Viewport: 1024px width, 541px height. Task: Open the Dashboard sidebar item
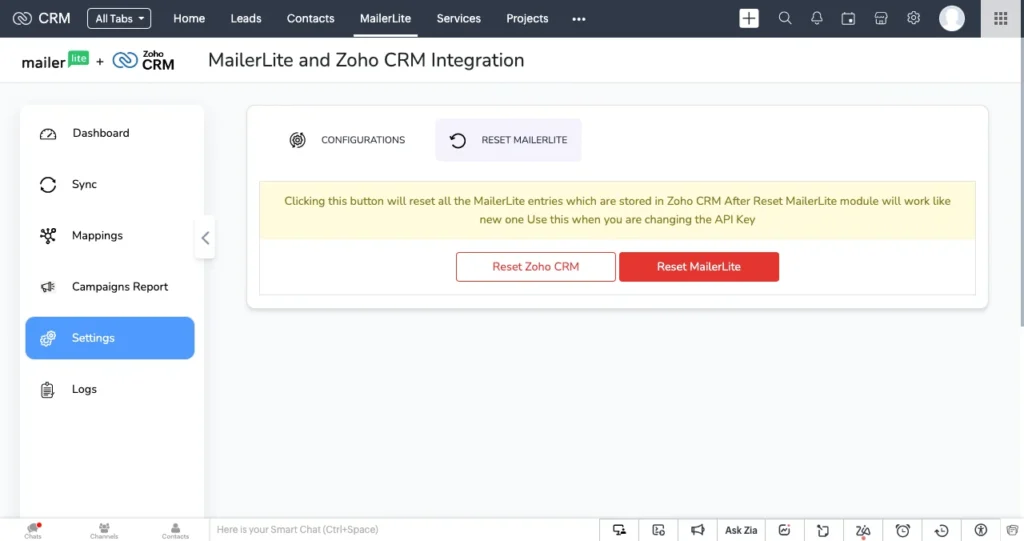(100, 133)
